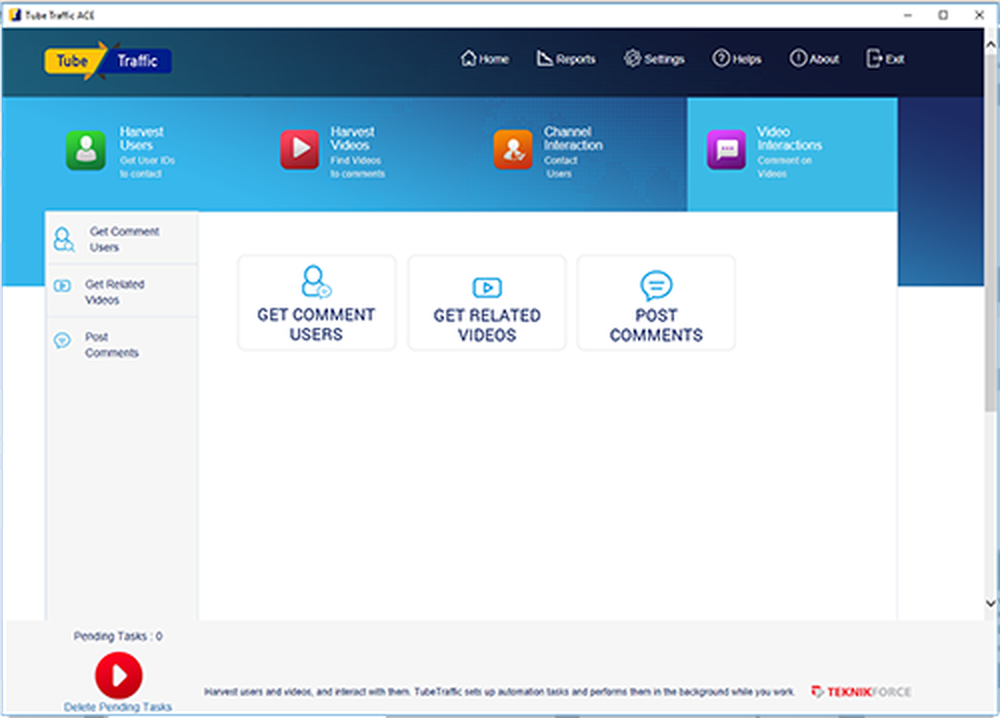
Task: Switch to the Harvest Users tab
Action: [121, 152]
